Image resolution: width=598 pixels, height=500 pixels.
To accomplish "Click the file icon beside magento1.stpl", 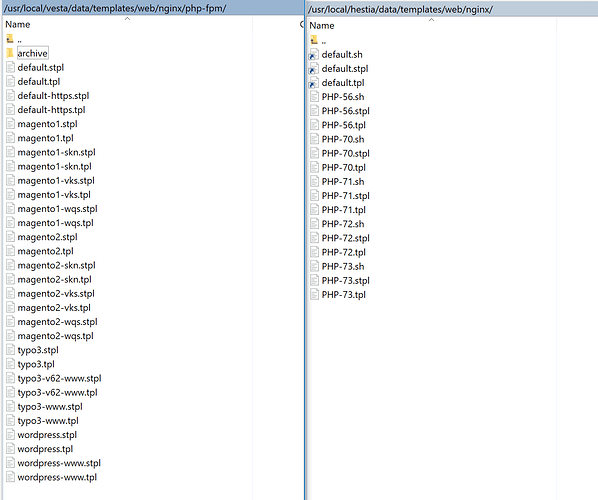I will pyautogui.click(x=10, y=124).
